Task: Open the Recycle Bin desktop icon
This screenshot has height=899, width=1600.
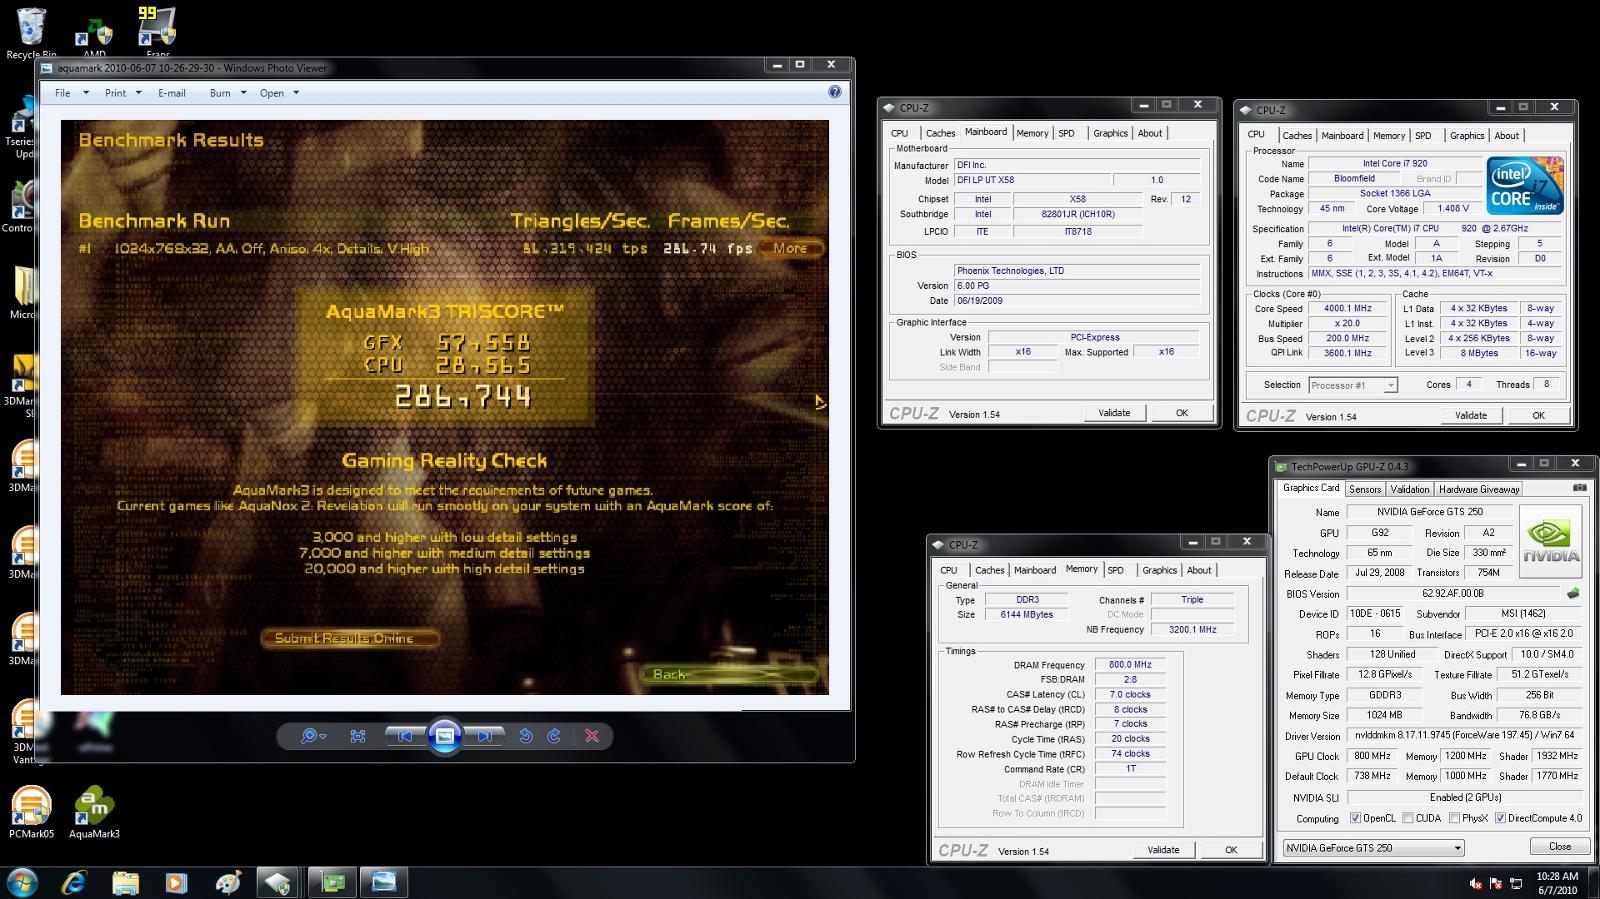Action: (x=31, y=32)
